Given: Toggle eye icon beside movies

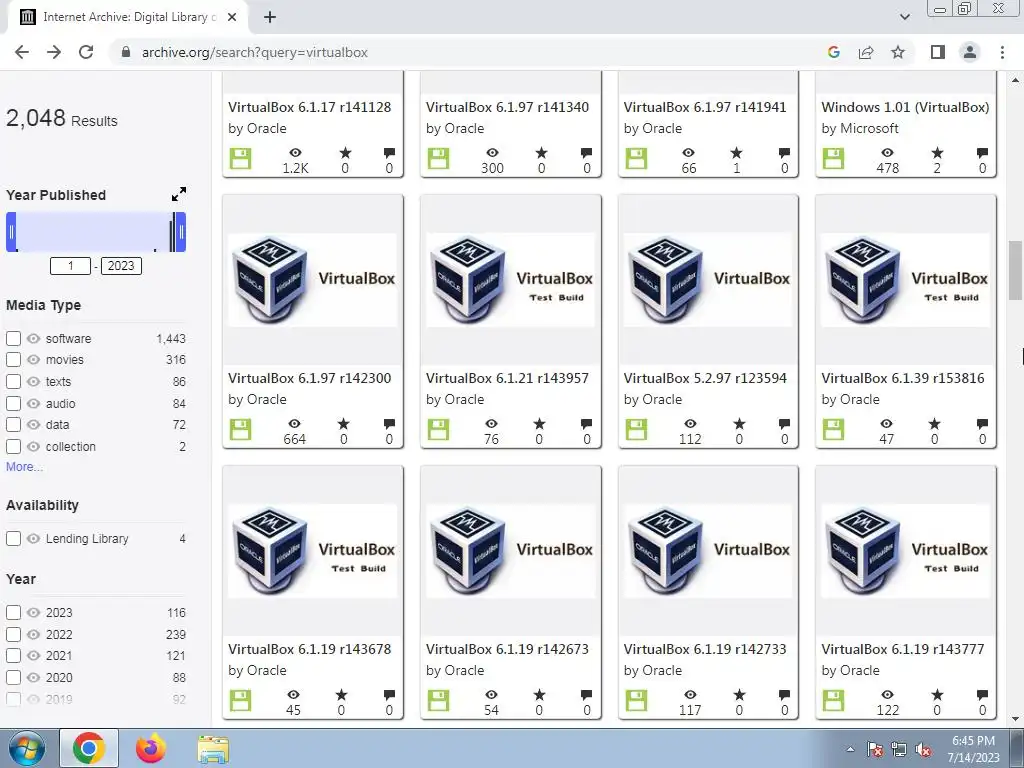Looking at the screenshot, I should pos(33,360).
